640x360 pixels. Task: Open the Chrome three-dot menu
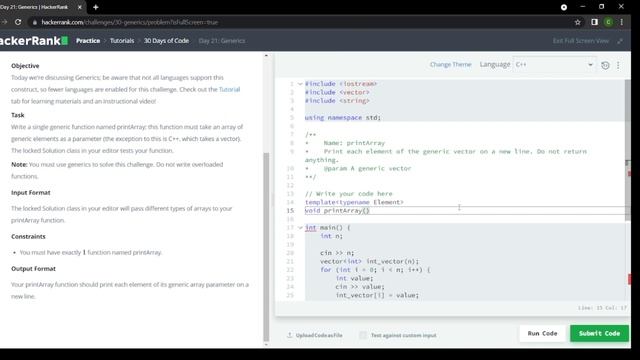622,22
